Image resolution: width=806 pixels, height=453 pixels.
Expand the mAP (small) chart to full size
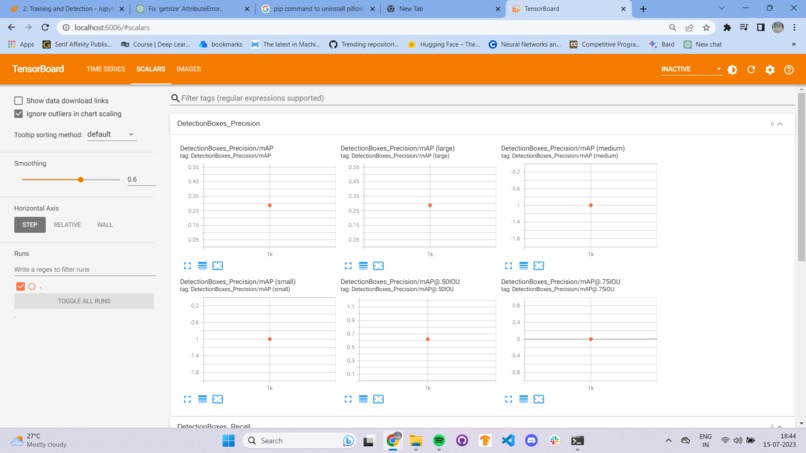click(187, 399)
